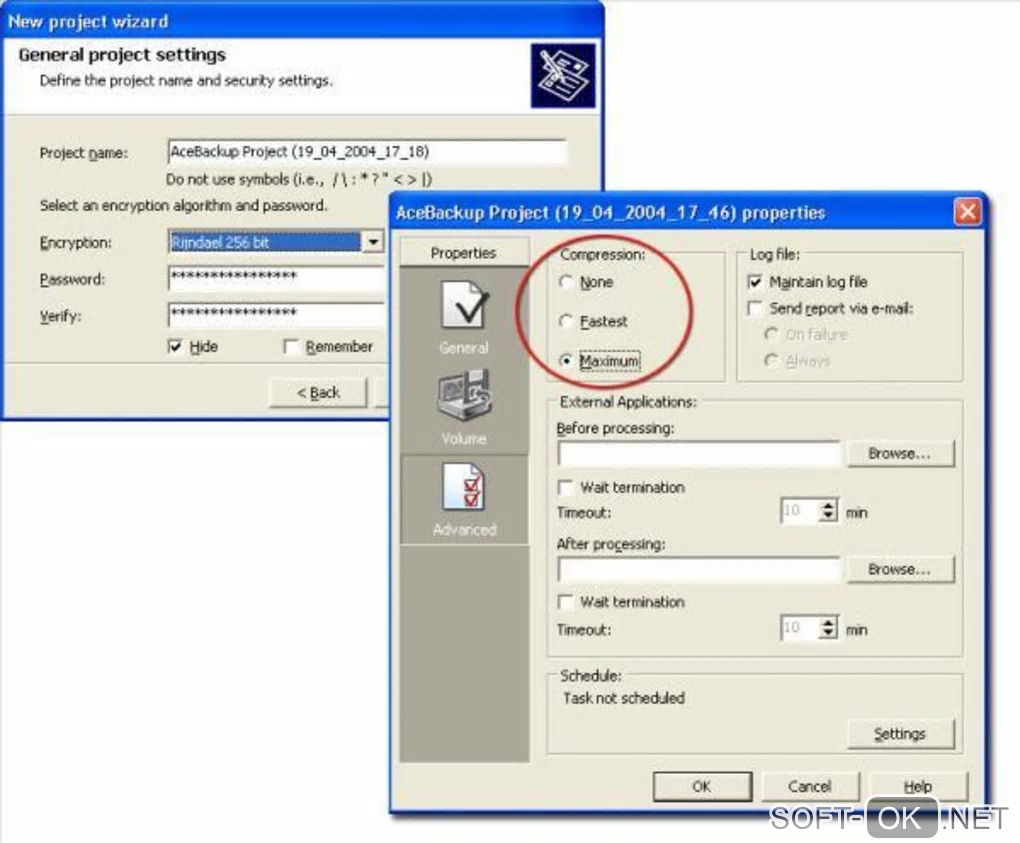Click 'Task not scheduled' text

coord(624,698)
